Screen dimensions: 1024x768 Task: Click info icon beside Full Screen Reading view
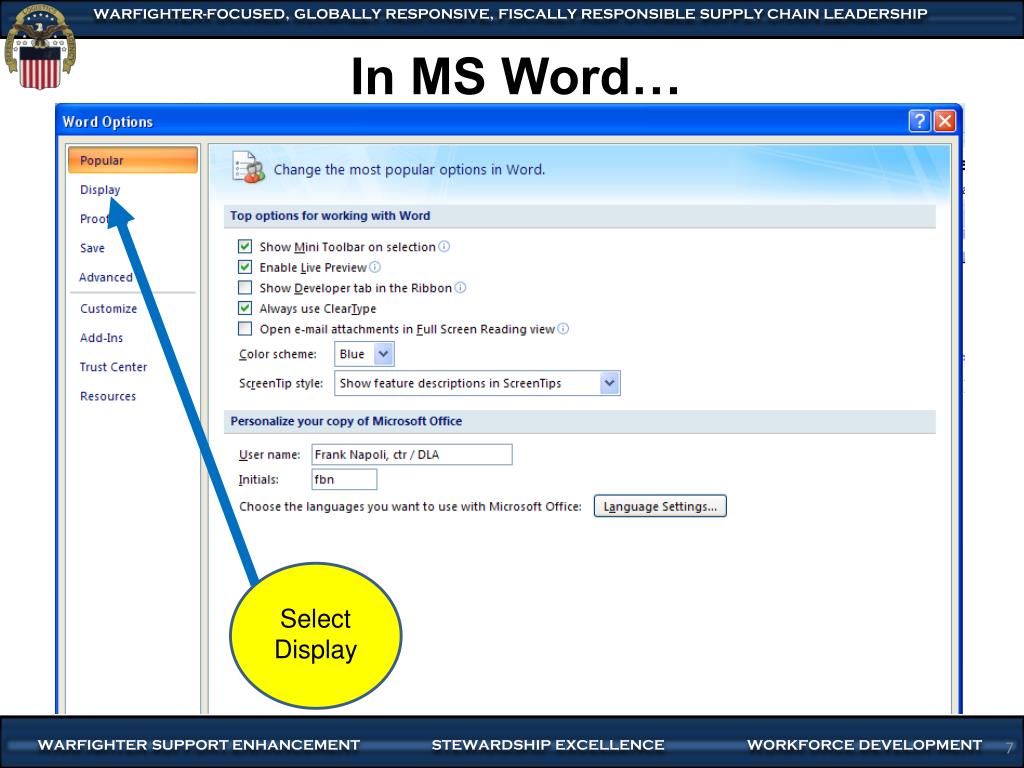click(x=563, y=328)
